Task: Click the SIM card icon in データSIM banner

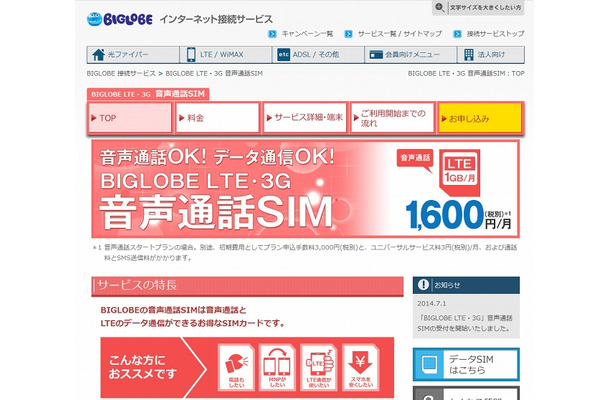Action: click(429, 365)
